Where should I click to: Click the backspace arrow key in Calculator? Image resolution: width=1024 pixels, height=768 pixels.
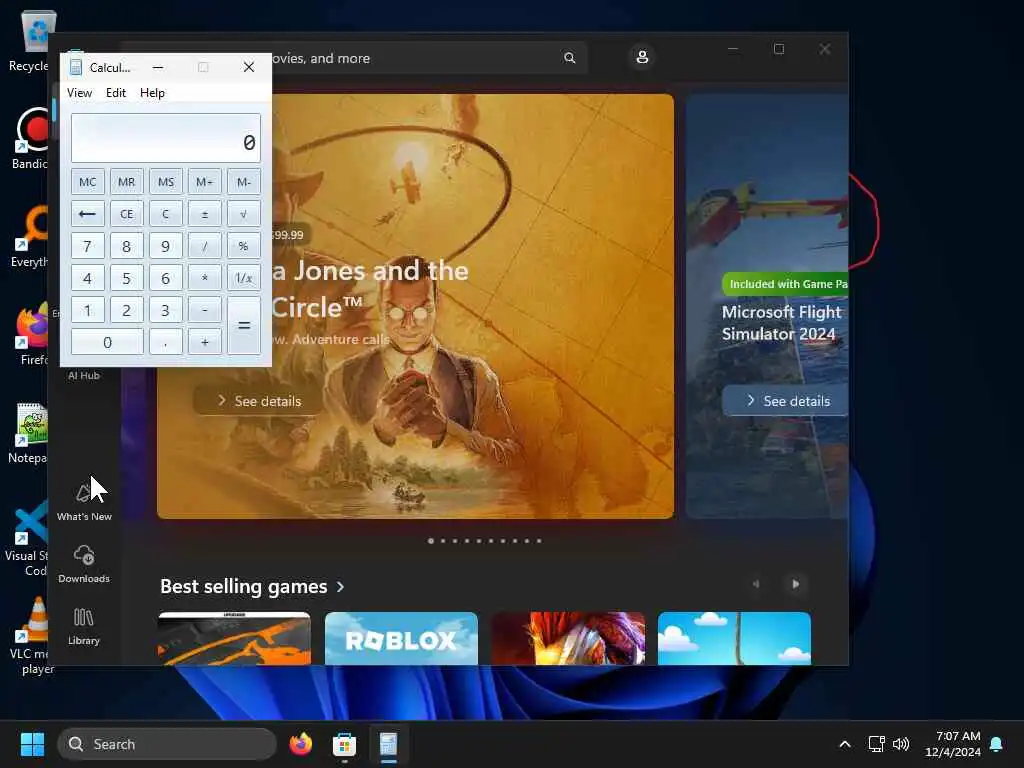[88, 214]
